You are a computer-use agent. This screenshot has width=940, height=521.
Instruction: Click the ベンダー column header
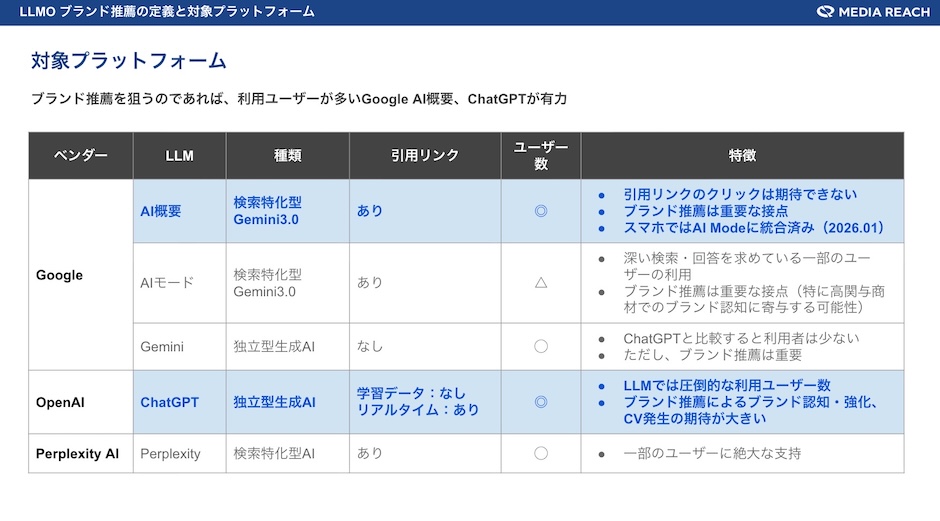tap(81, 156)
